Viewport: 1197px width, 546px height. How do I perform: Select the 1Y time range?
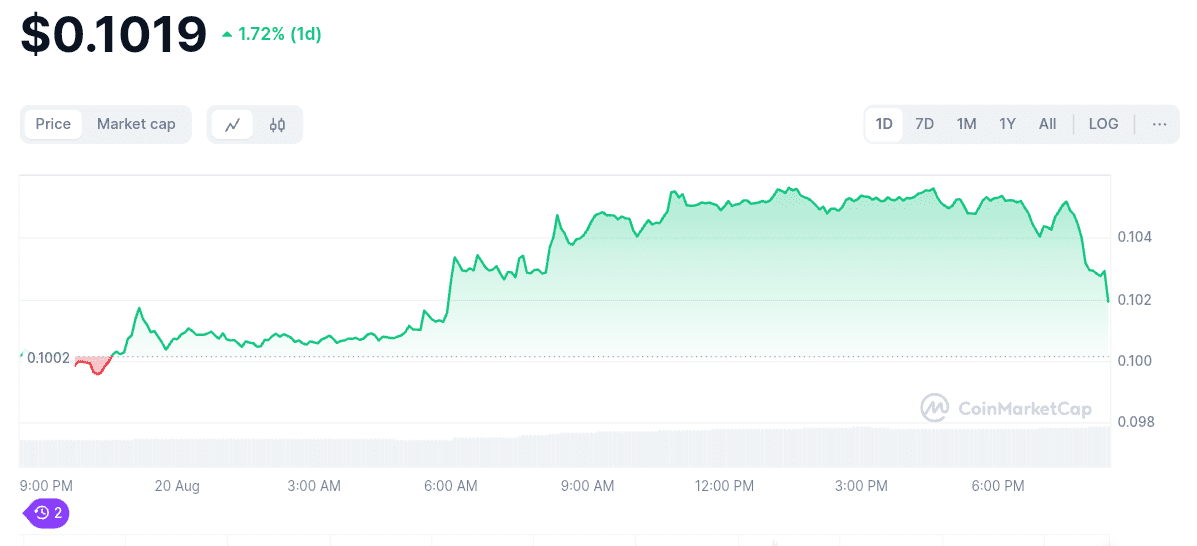(x=1007, y=124)
